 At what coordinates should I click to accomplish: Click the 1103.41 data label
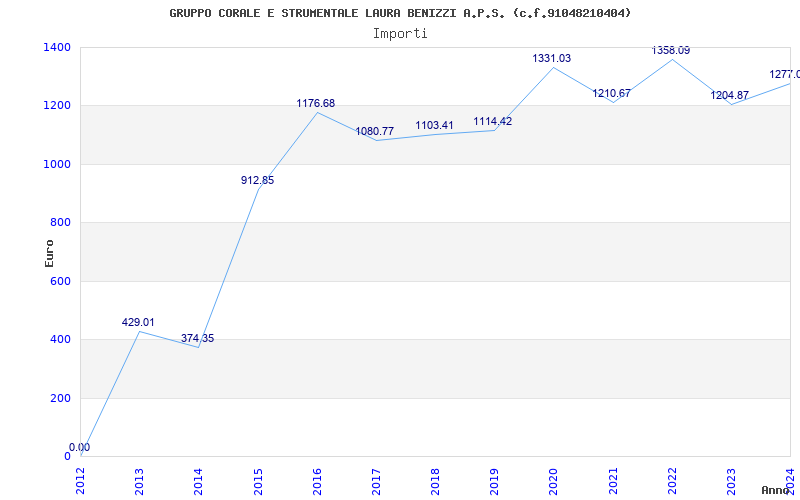pos(434,126)
